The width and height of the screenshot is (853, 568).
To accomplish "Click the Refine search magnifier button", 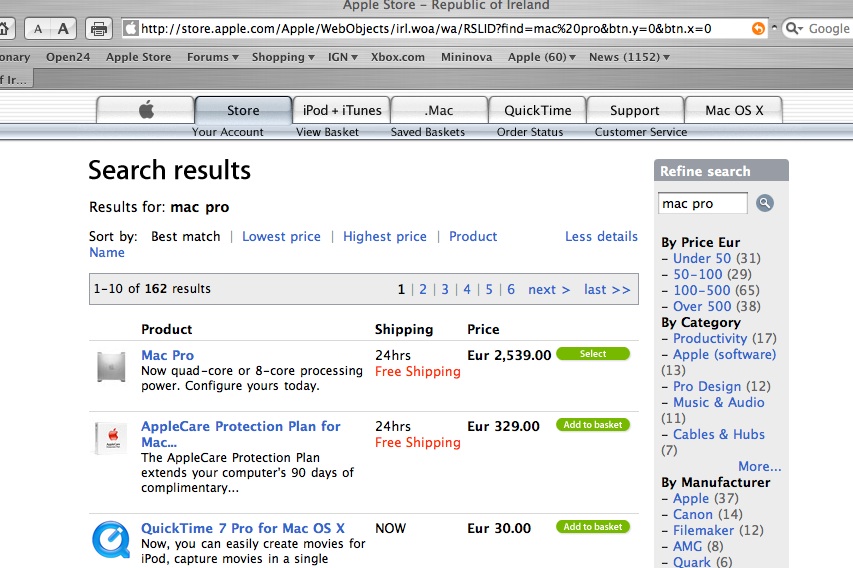I will click(764, 203).
